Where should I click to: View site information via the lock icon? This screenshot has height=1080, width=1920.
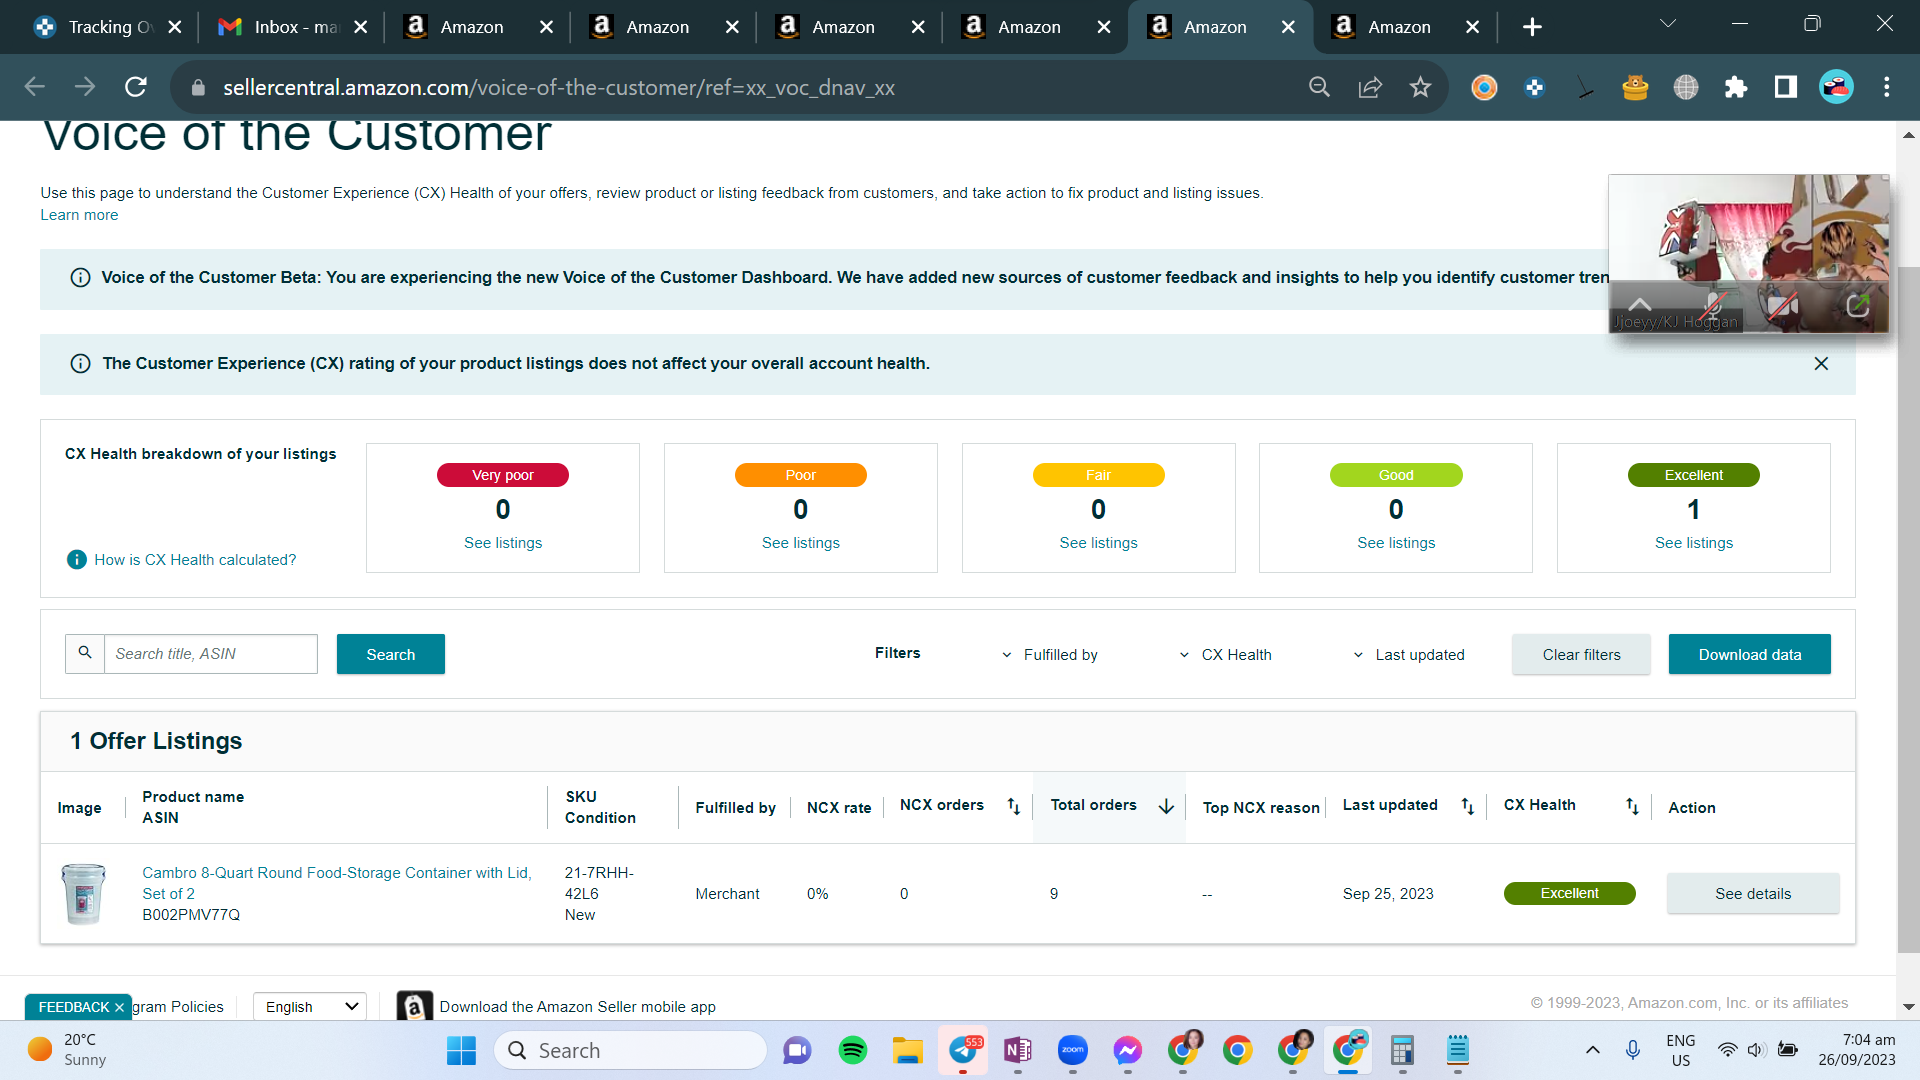tap(198, 88)
